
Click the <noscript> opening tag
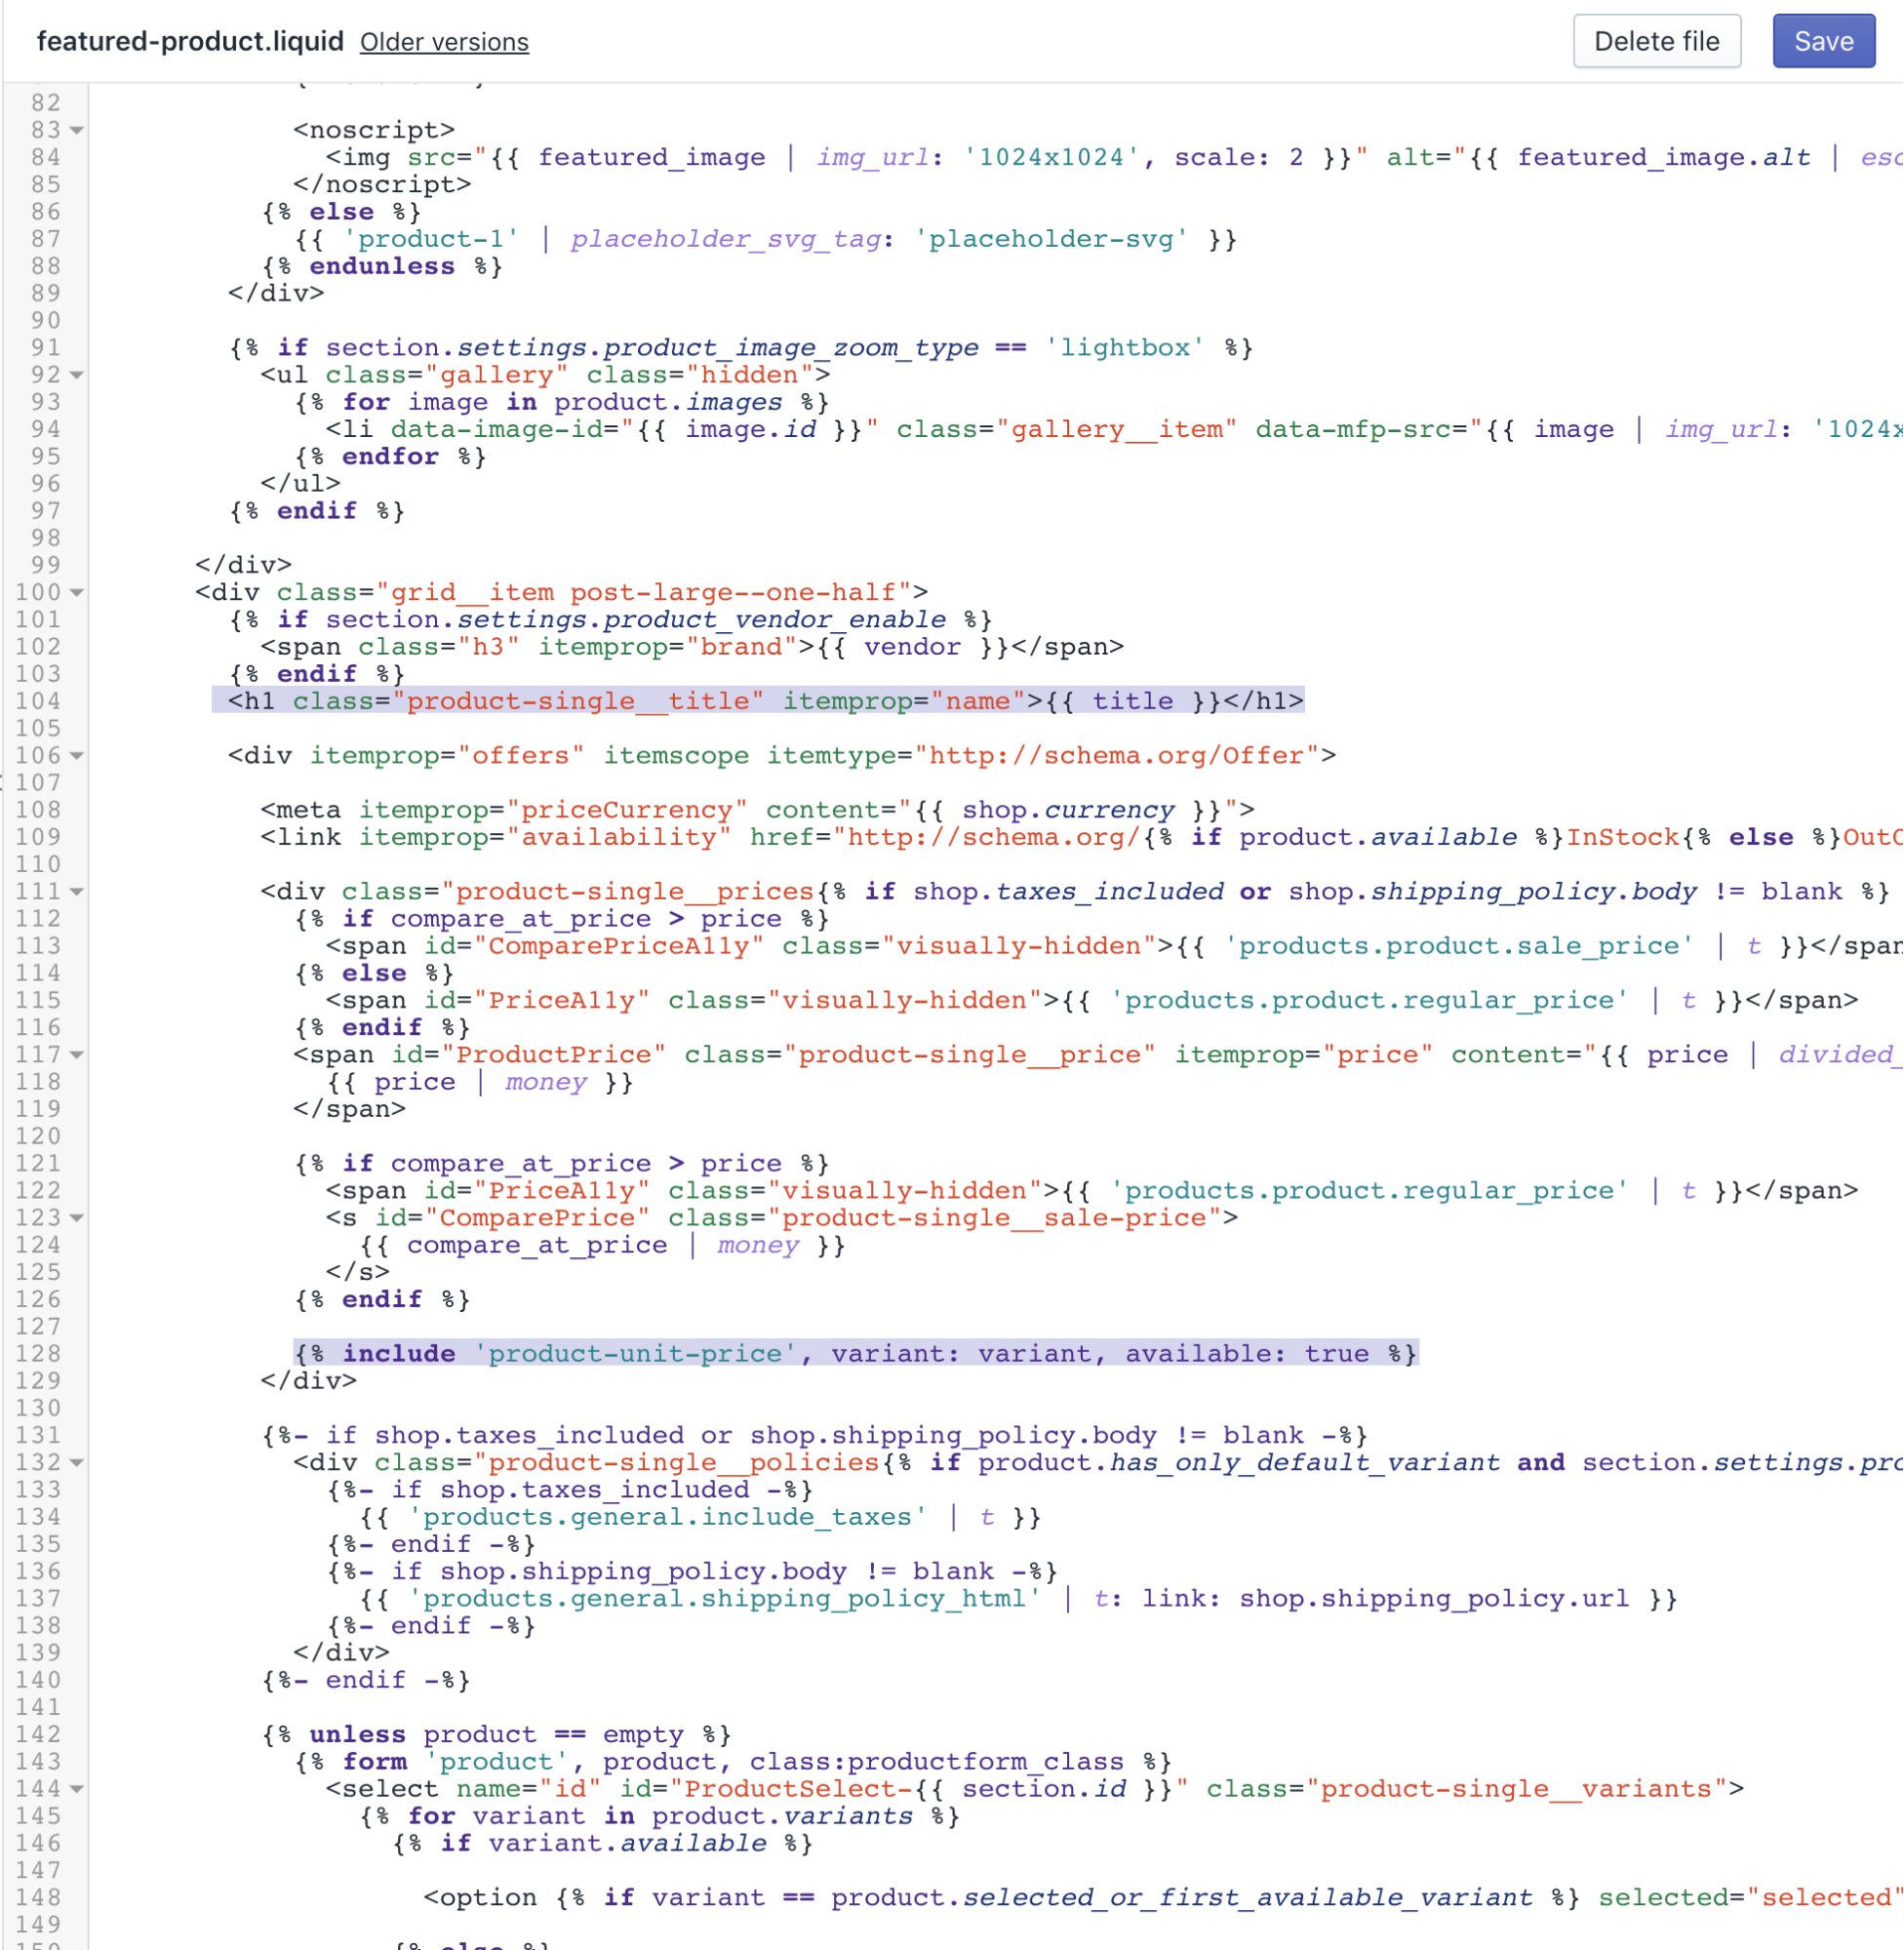[x=374, y=130]
